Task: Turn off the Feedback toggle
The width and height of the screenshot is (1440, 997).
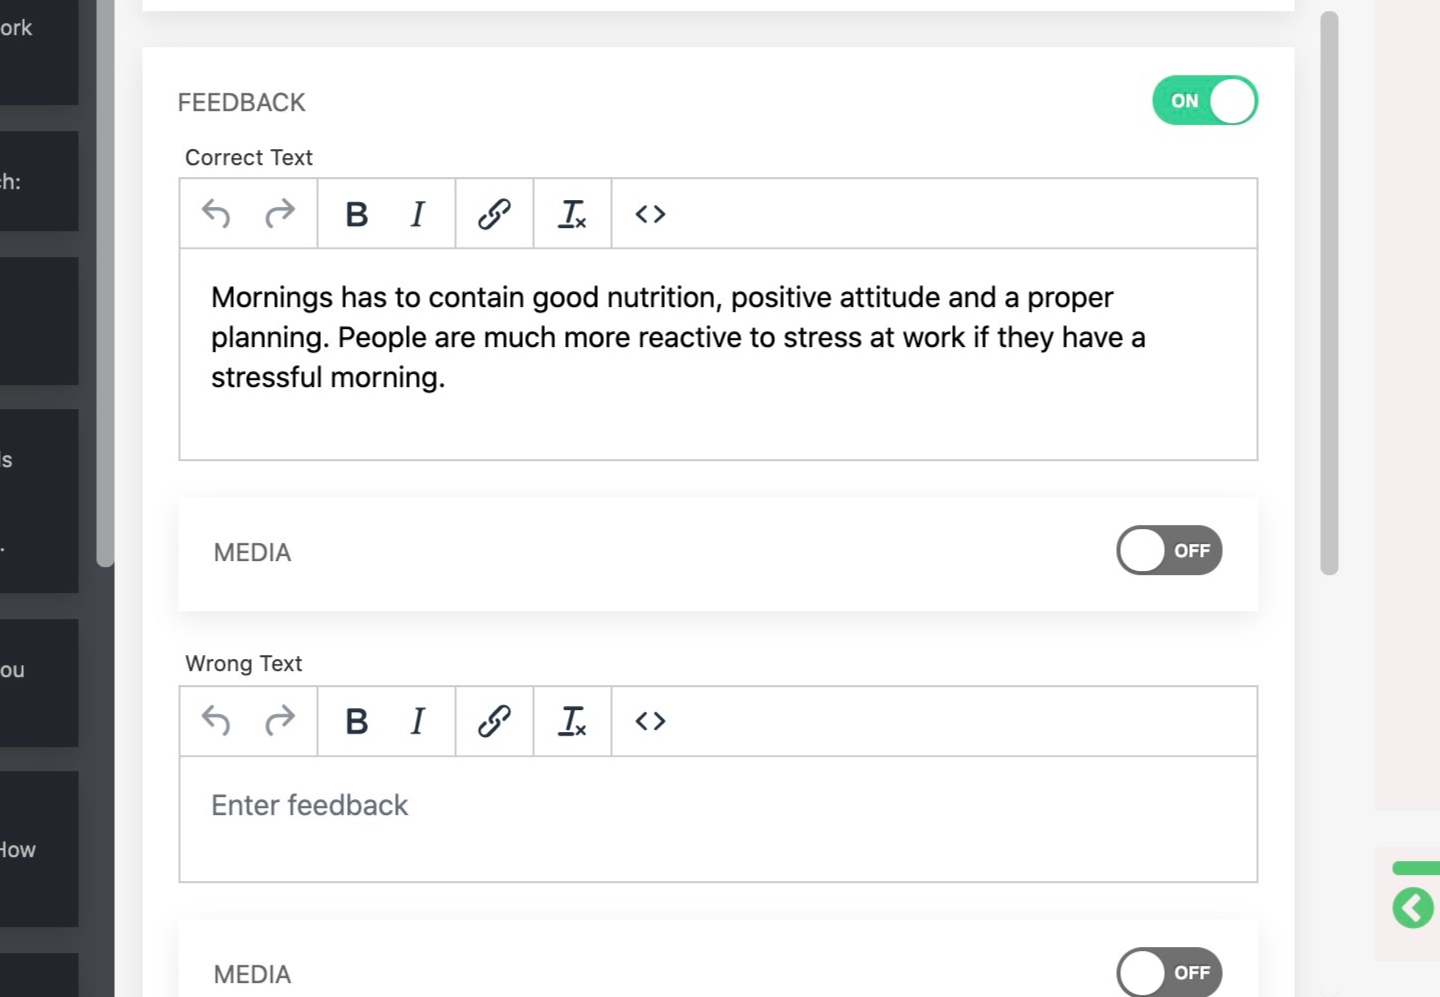Action: 1204,101
